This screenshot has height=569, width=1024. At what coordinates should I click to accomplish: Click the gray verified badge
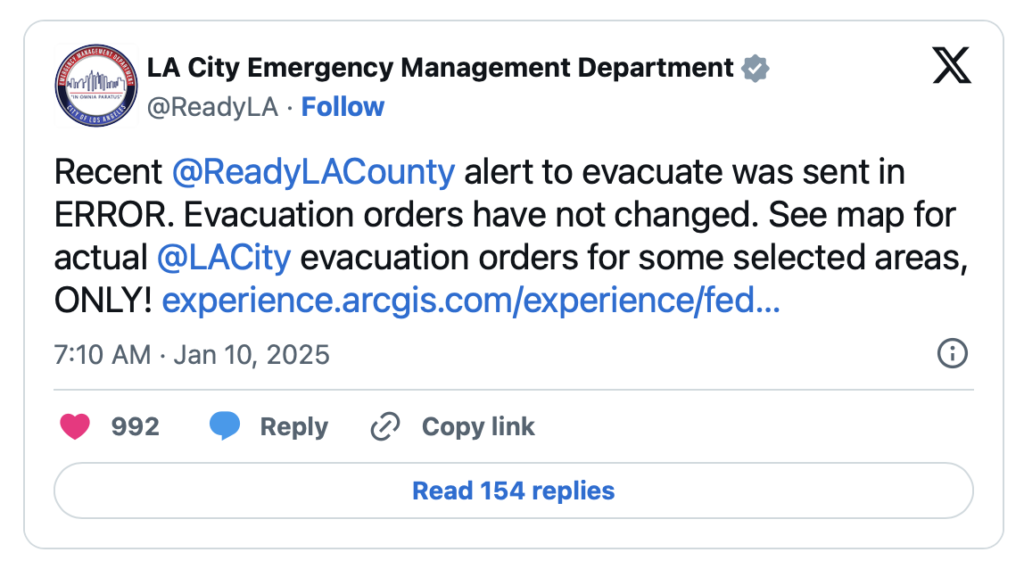(755, 68)
